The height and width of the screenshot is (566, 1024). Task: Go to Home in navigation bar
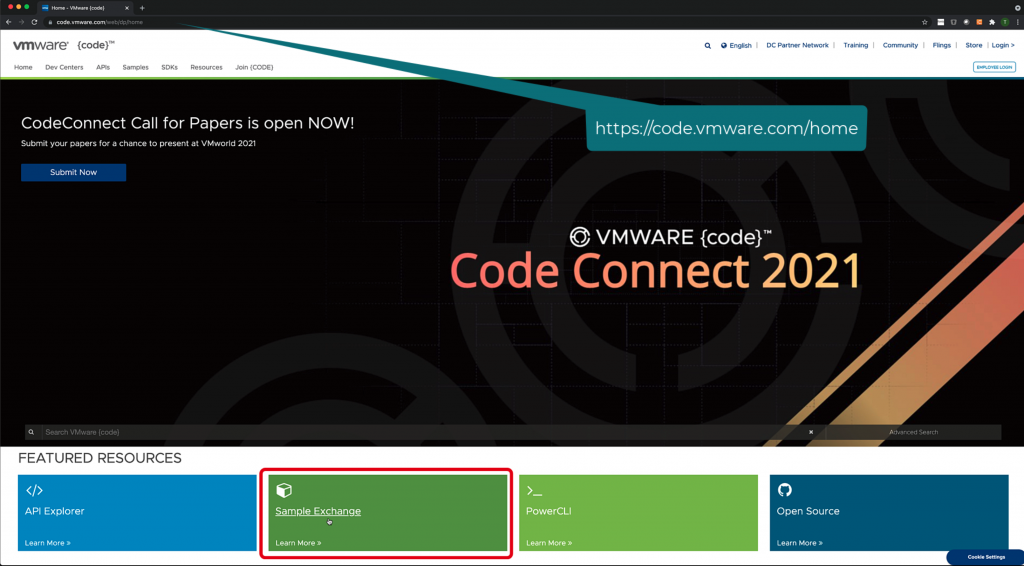point(23,67)
